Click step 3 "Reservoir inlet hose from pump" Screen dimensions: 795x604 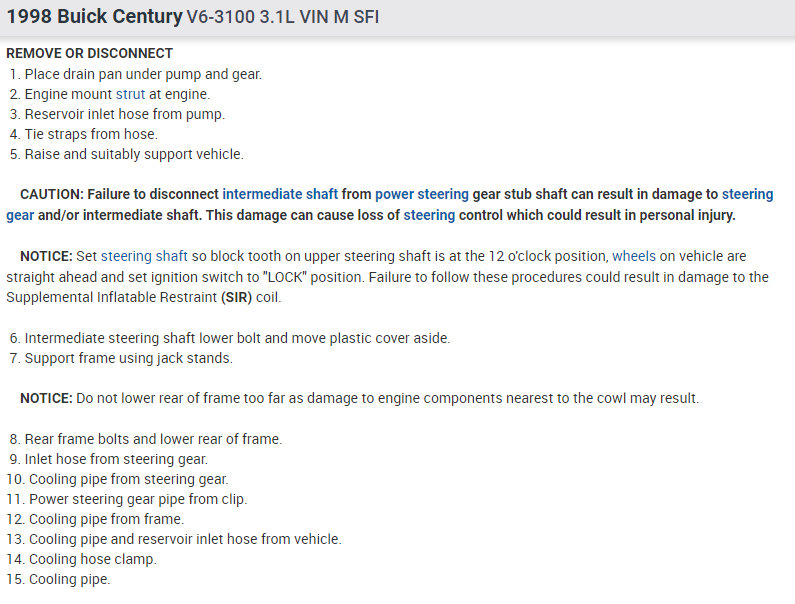(124, 114)
